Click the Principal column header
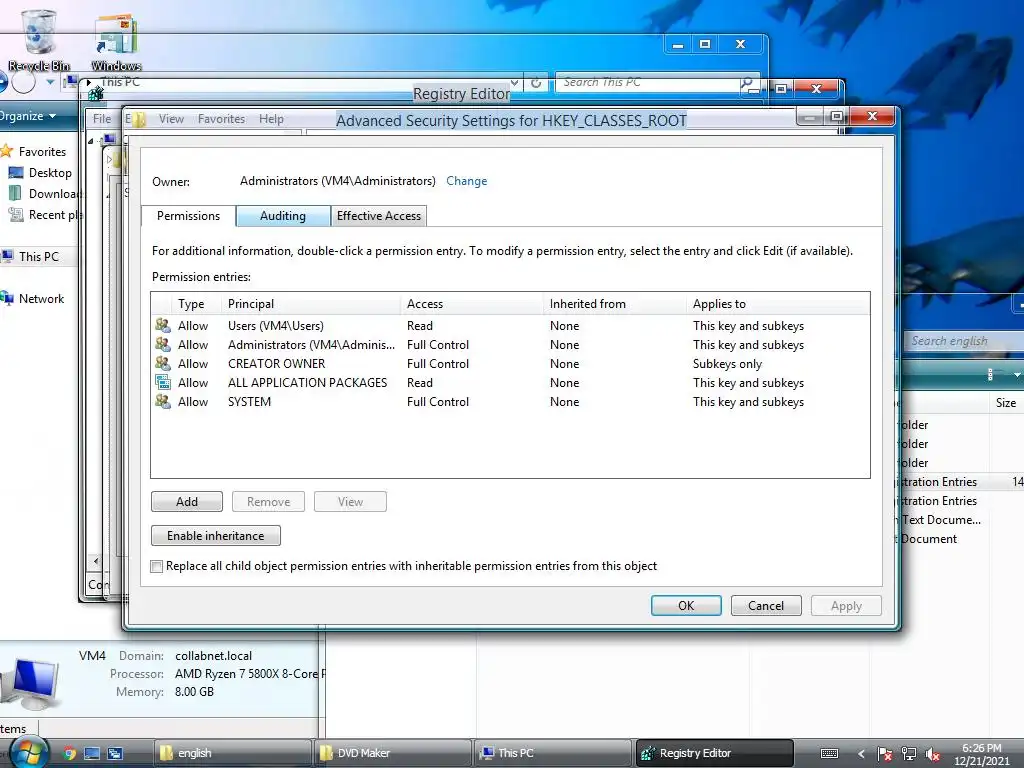This screenshot has width=1024, height=768. [311, 304]
